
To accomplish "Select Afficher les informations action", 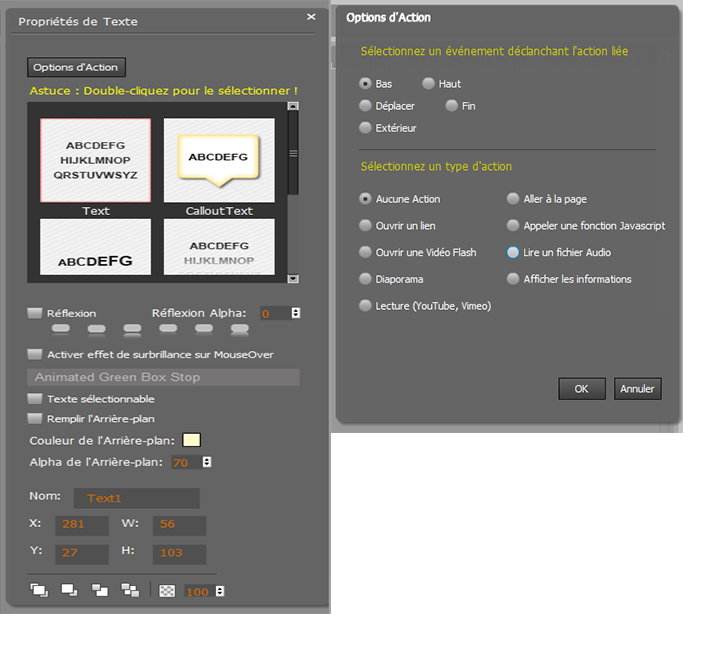I will click(x=513, y=279).
